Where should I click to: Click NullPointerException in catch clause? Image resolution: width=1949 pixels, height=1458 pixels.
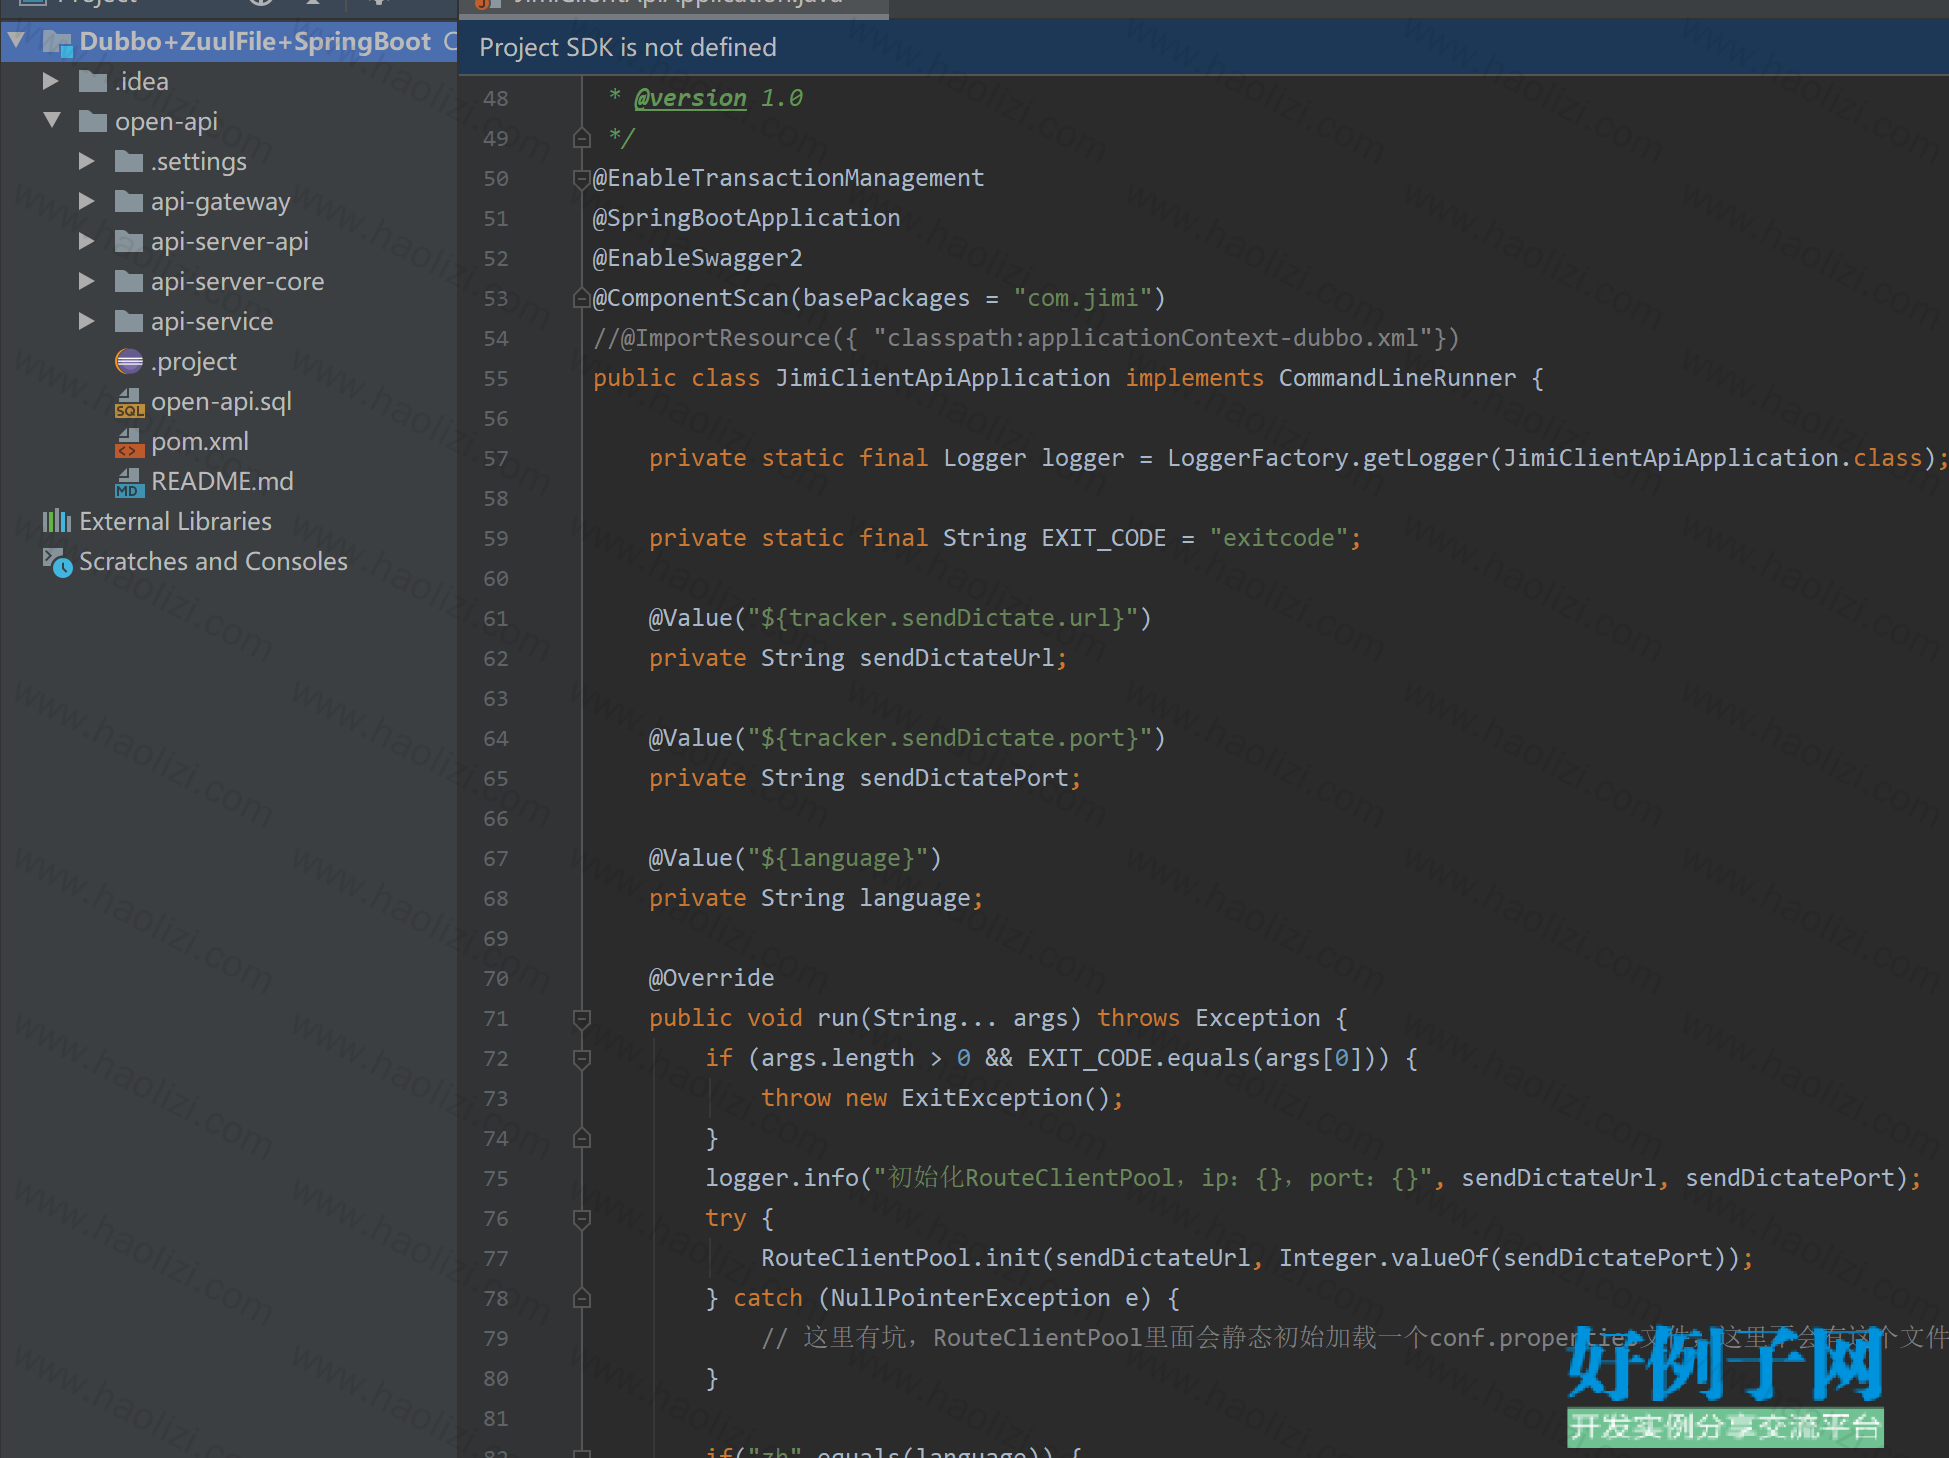pyautogui.click(x=971, y=1298)
